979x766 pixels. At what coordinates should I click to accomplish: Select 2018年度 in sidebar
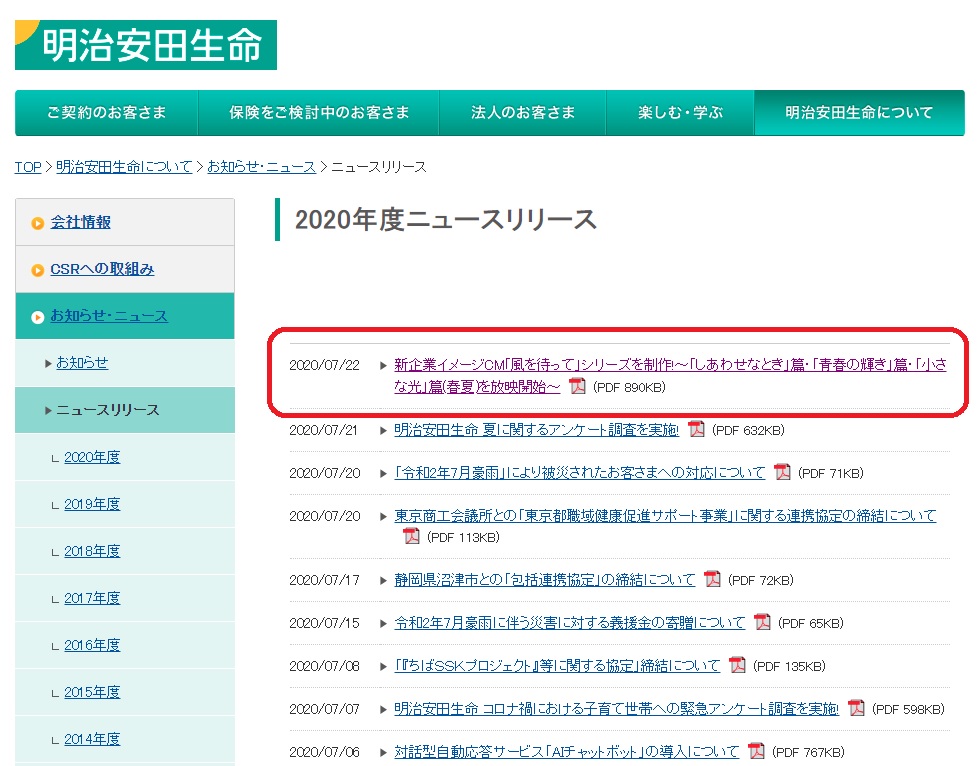pos(92,551)
